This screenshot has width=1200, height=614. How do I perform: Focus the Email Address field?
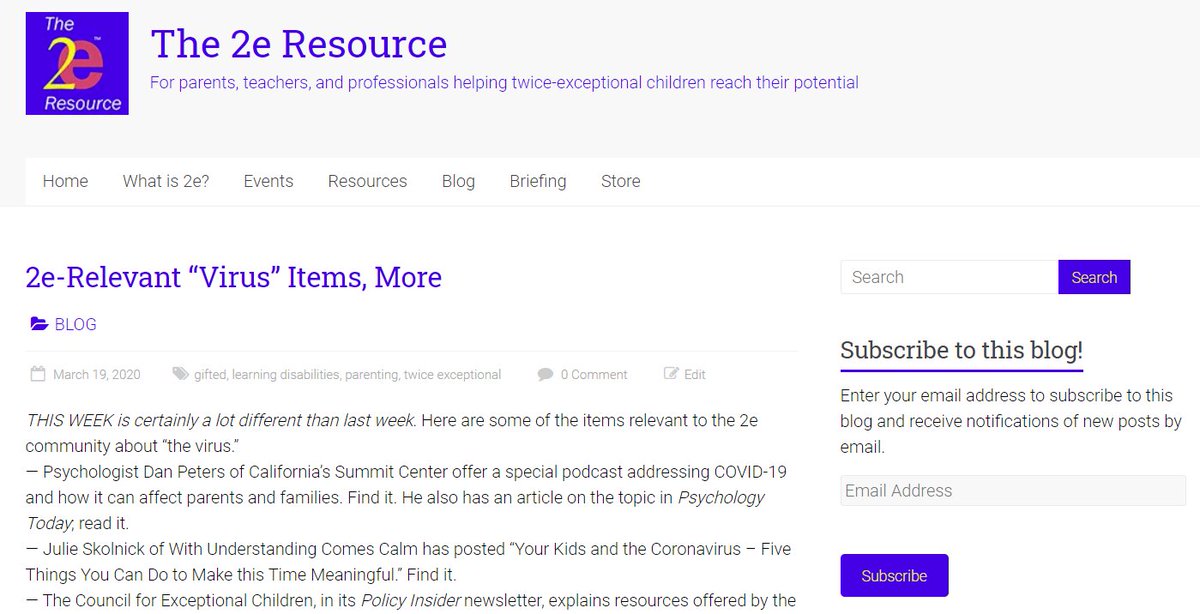1013,491
